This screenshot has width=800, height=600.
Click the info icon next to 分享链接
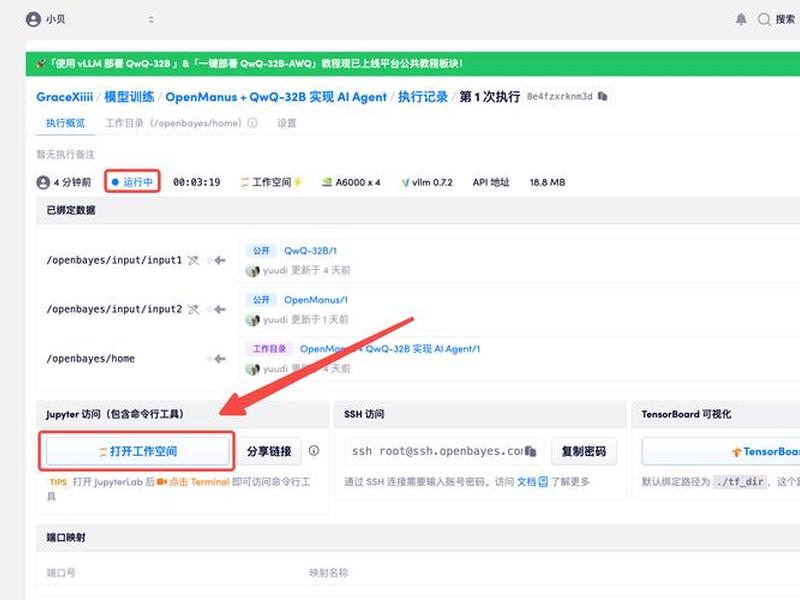(314, 451)
